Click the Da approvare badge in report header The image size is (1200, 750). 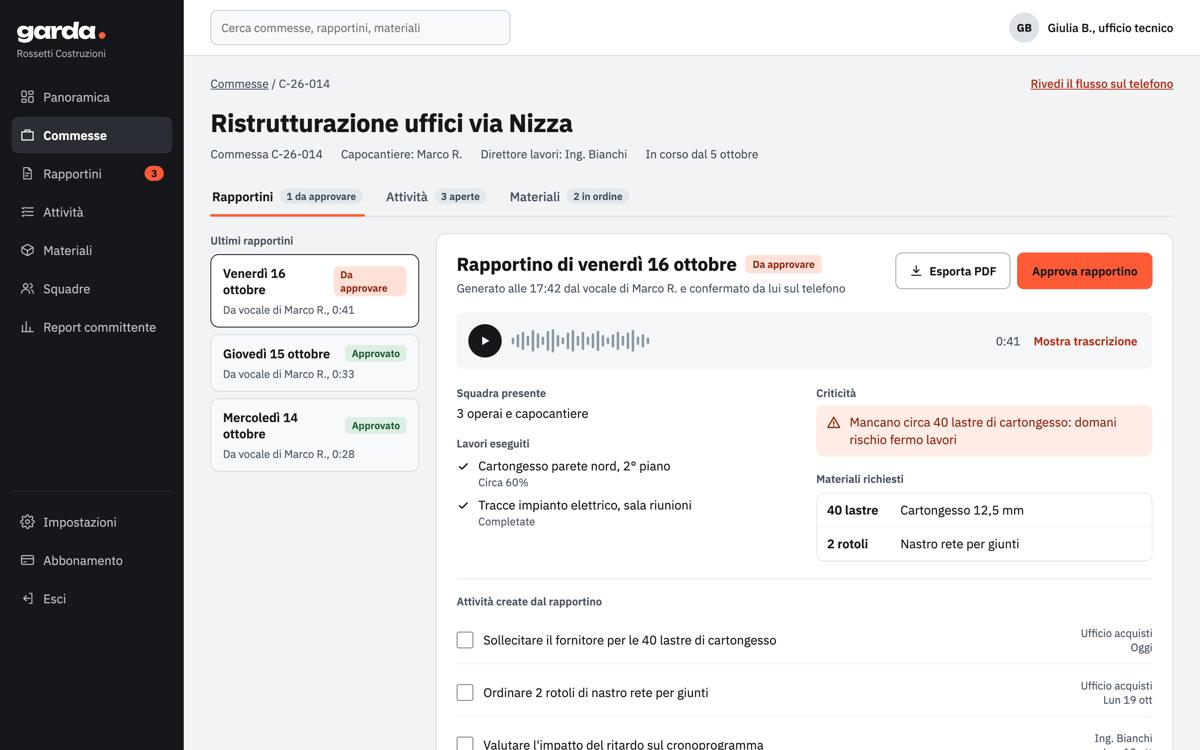pyautogui.click(x=783, y=265)
